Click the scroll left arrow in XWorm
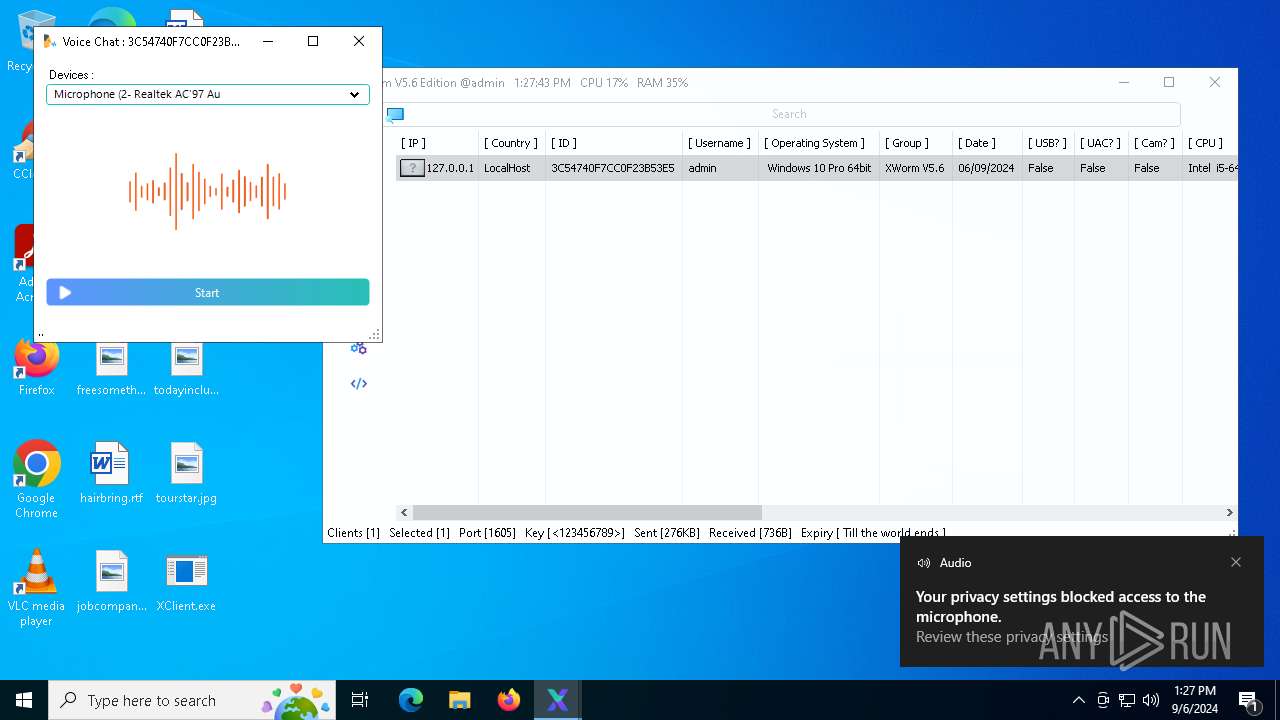 (404, 512)
